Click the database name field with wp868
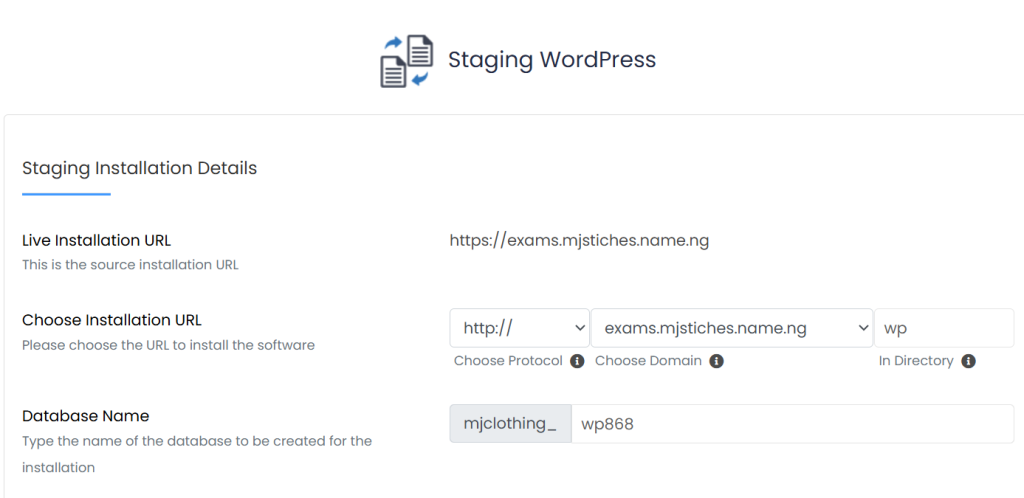Image resolution: width=1024 pixels, height=498 pixels. click(791, 424)
